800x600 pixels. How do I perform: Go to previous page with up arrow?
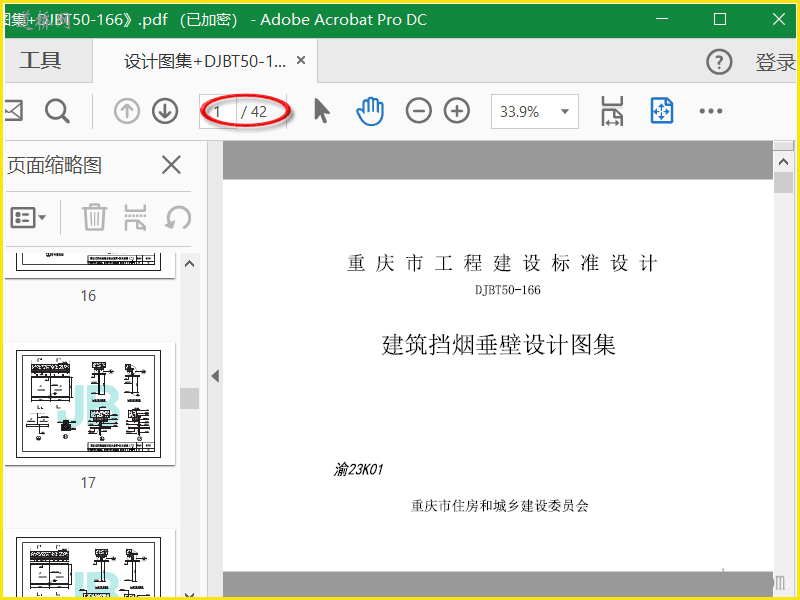(127, 111)
